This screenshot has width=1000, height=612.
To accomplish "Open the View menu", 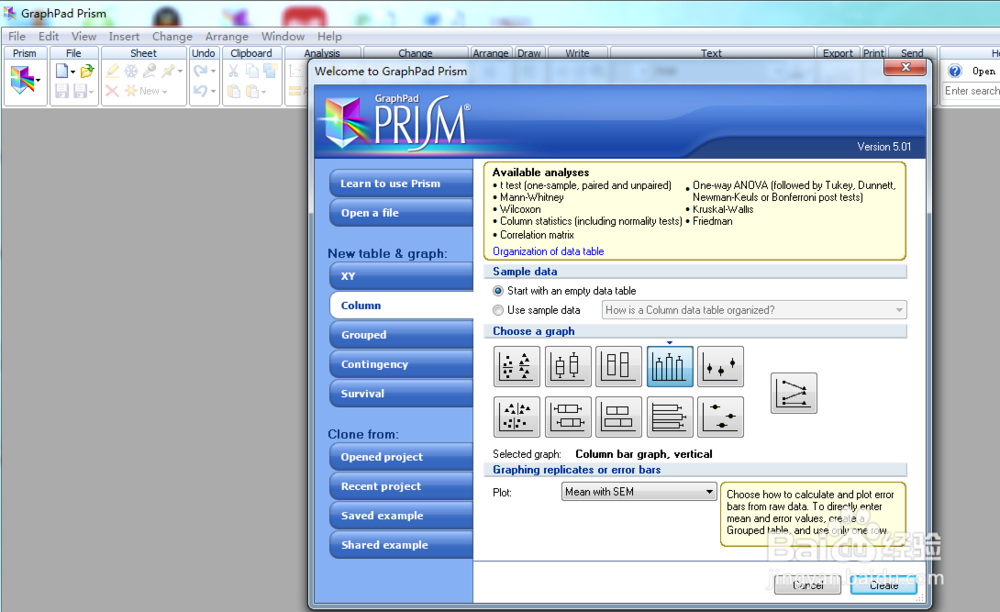I will click(84, 36).
